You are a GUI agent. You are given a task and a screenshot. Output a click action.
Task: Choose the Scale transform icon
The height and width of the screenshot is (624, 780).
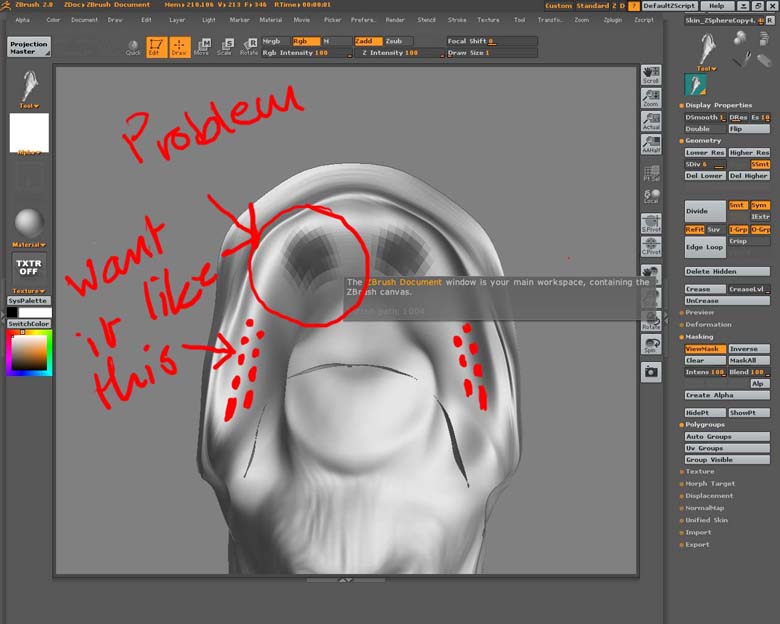(x=225, y=47)
